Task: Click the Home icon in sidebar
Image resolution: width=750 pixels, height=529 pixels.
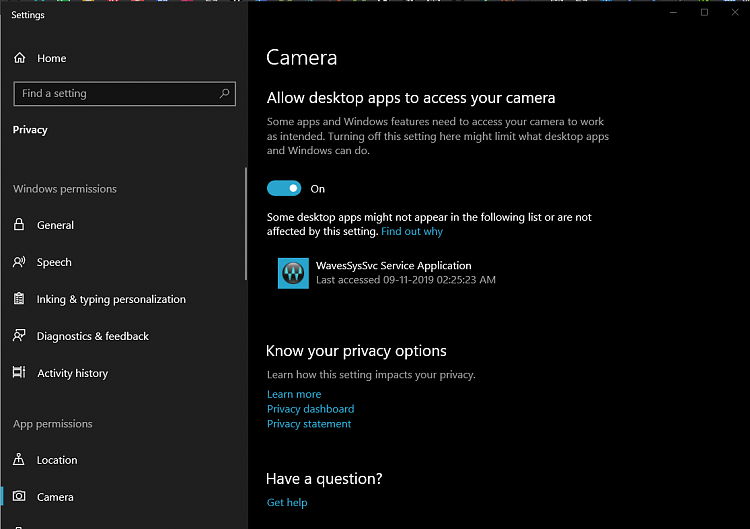Action: [x=20, y=58]
